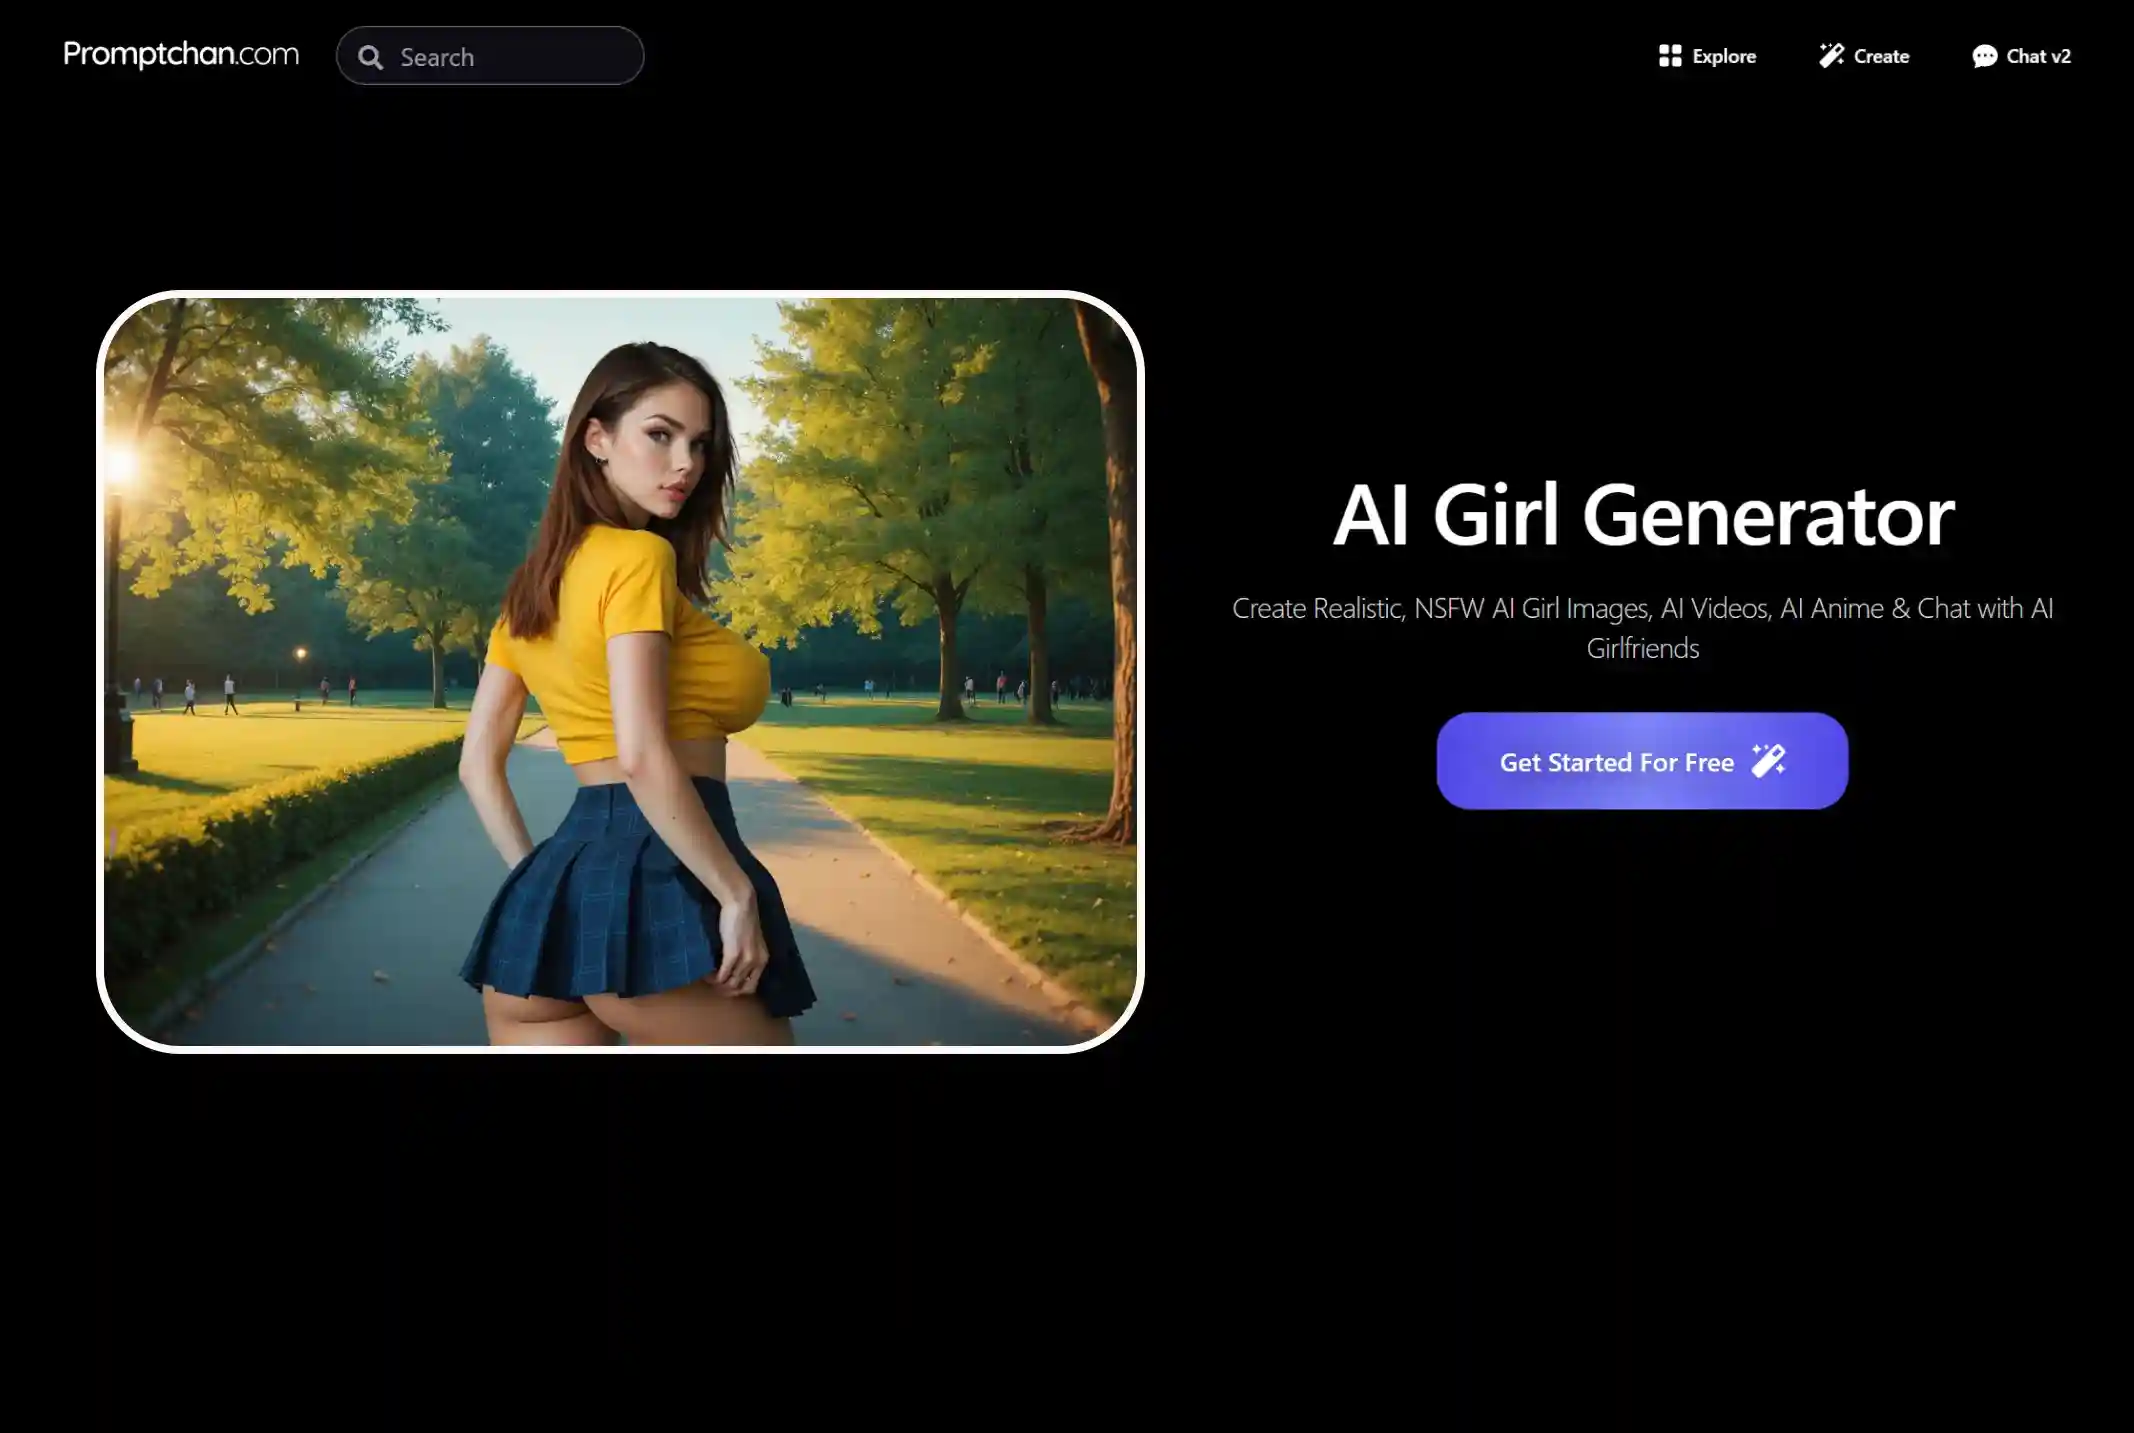Open the Chat v2 menu item
Screen dimensions: 2134x1433
(x=2037, y=56)
